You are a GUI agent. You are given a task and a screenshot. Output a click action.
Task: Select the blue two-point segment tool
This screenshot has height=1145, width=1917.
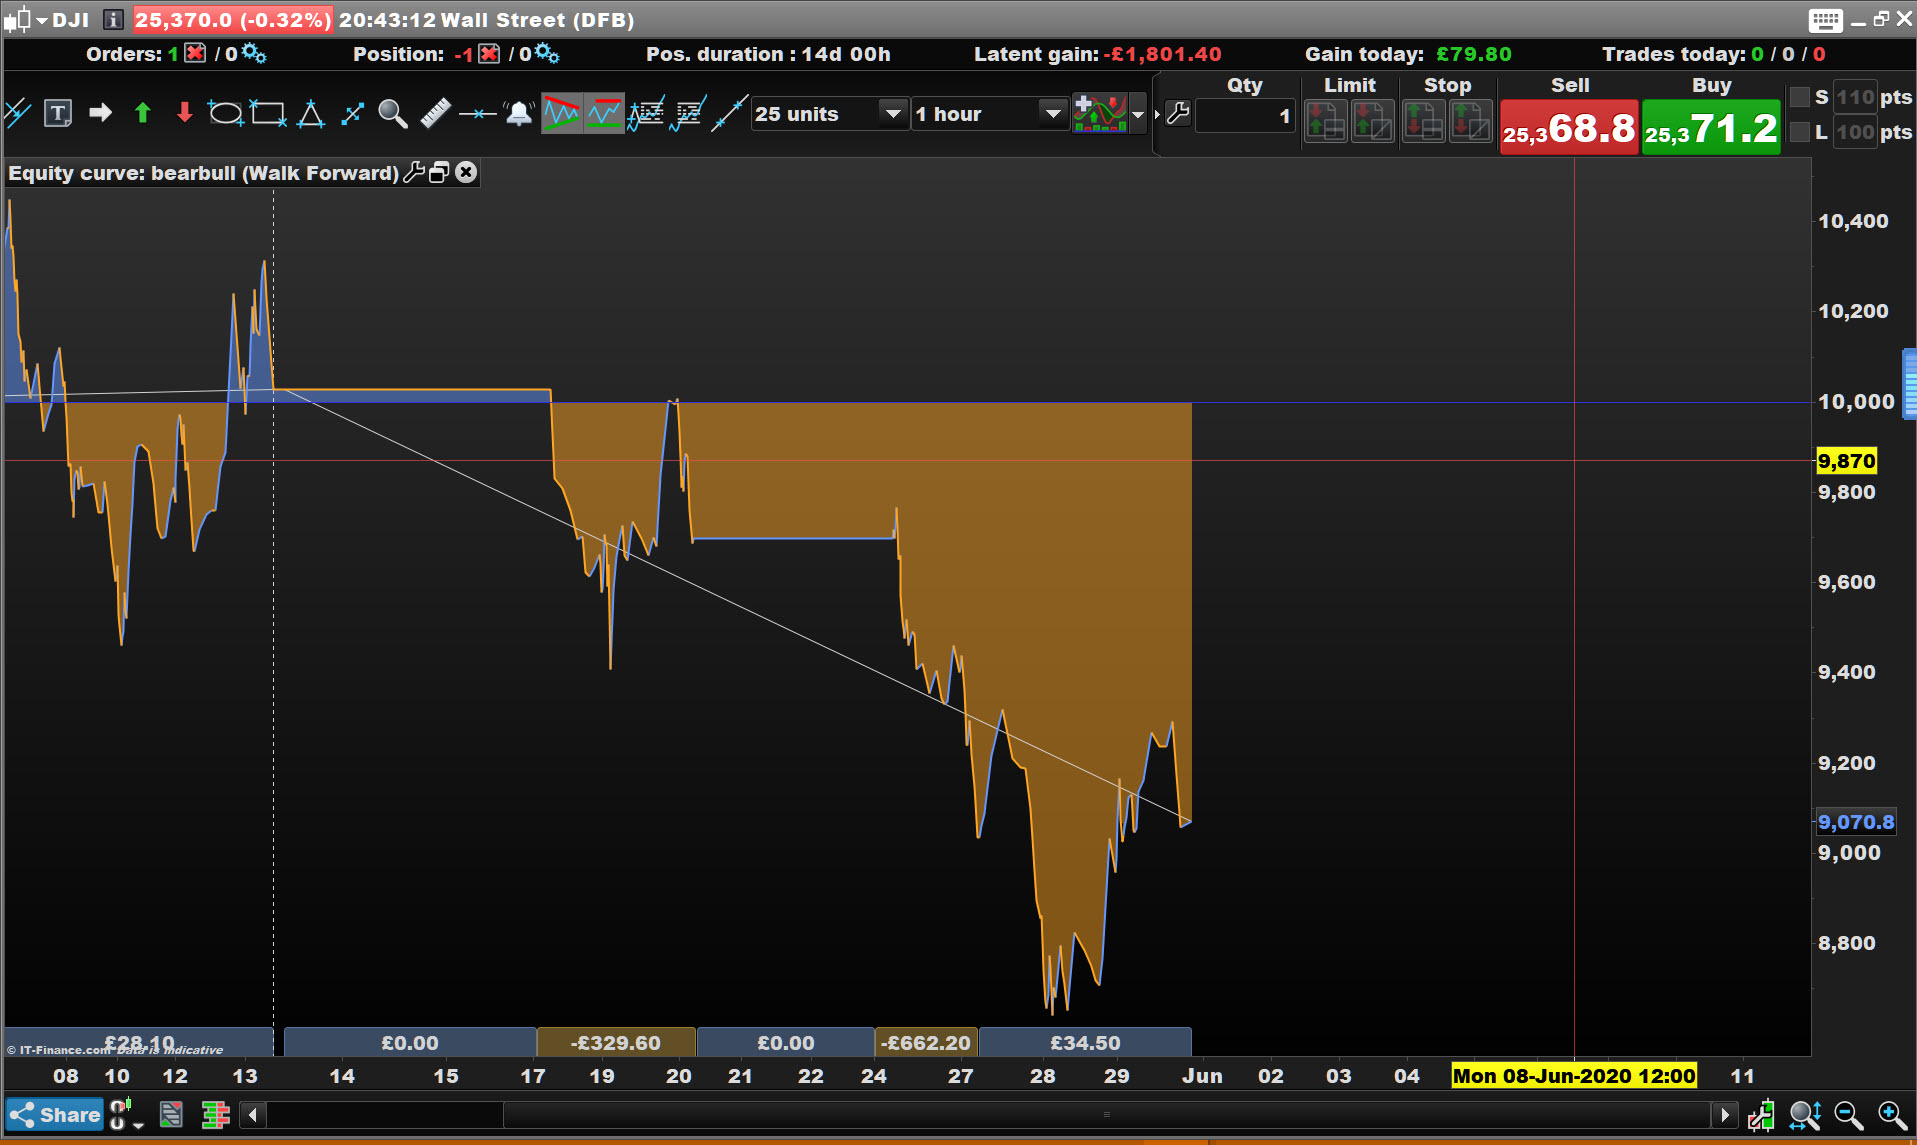[352, 113]
